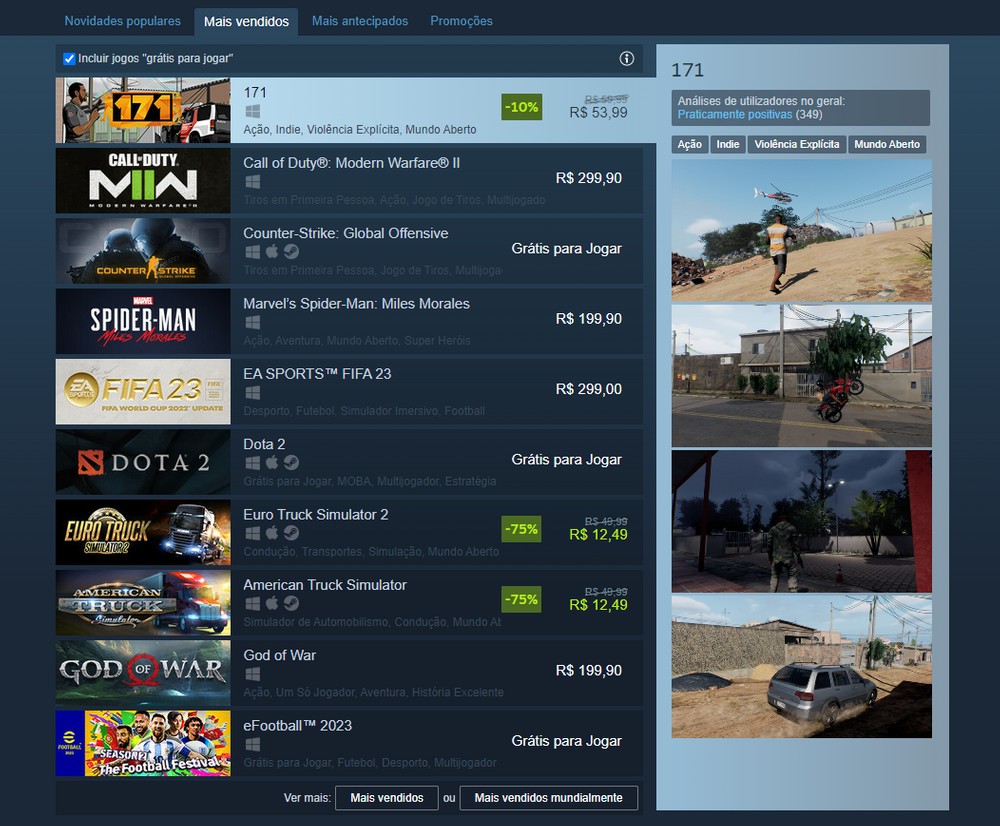Click Apple icon under Counter-Strike: Global Offensive
Image resolution: width=1000 pixels, height=826 pixels.
point(272,251)
